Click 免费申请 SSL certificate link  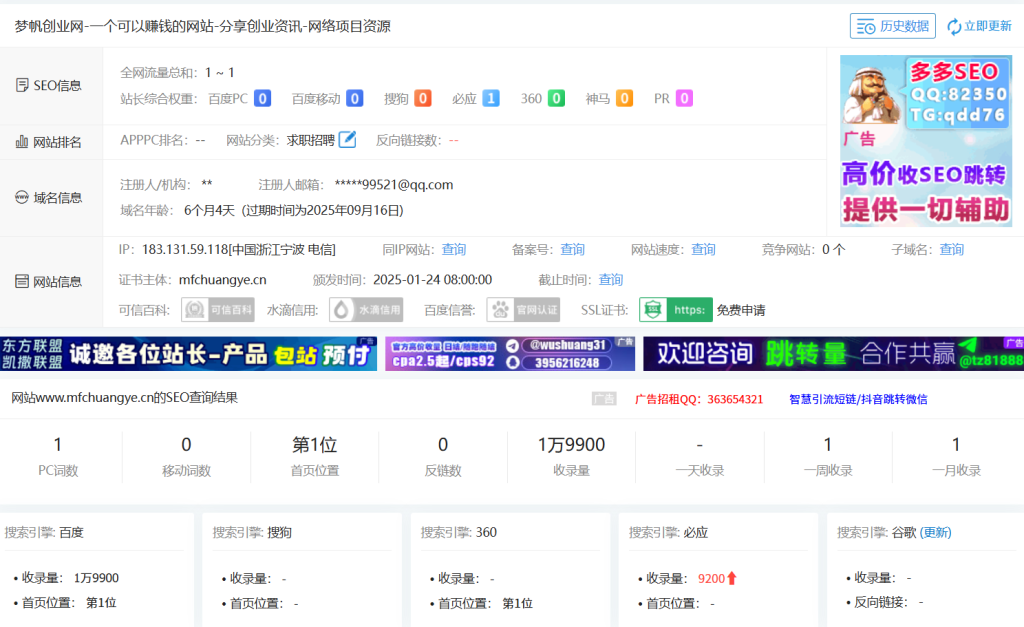coord(741,310)
